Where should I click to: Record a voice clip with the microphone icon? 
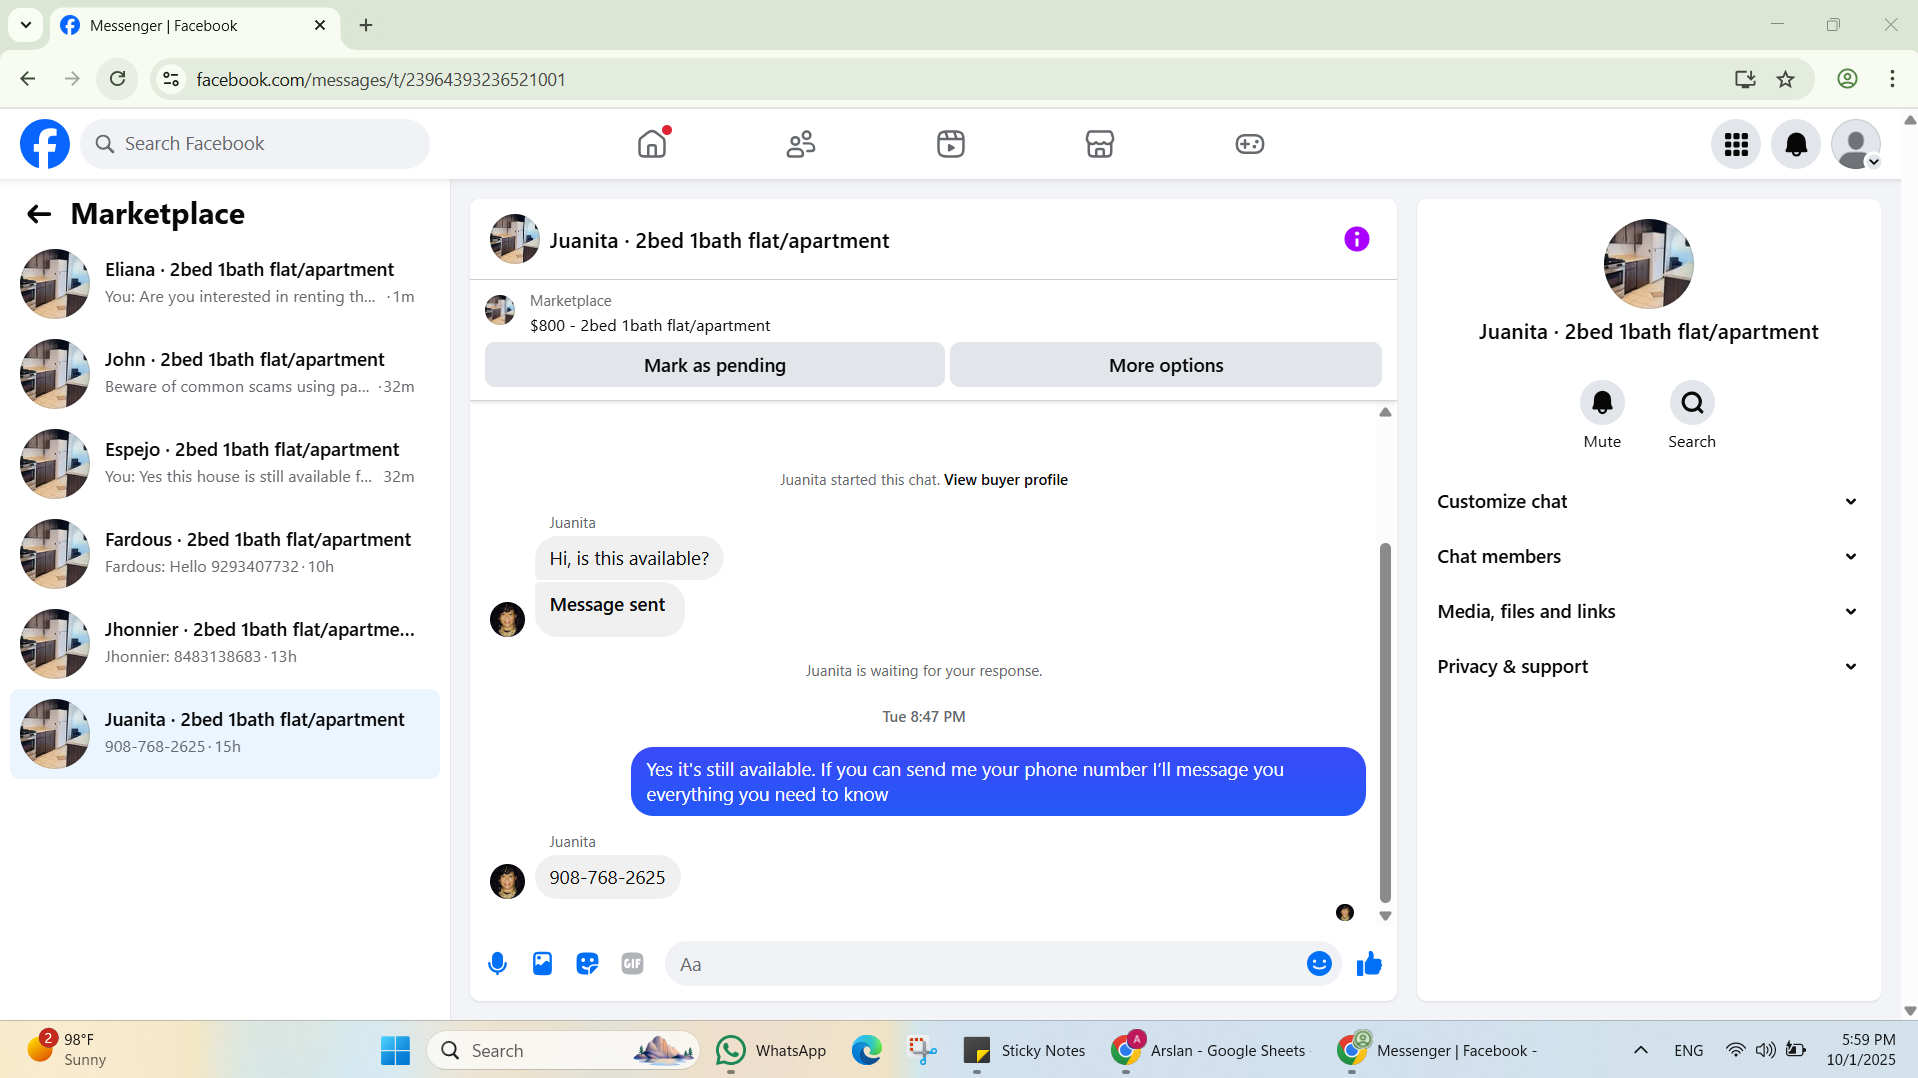tap(497, 964)
